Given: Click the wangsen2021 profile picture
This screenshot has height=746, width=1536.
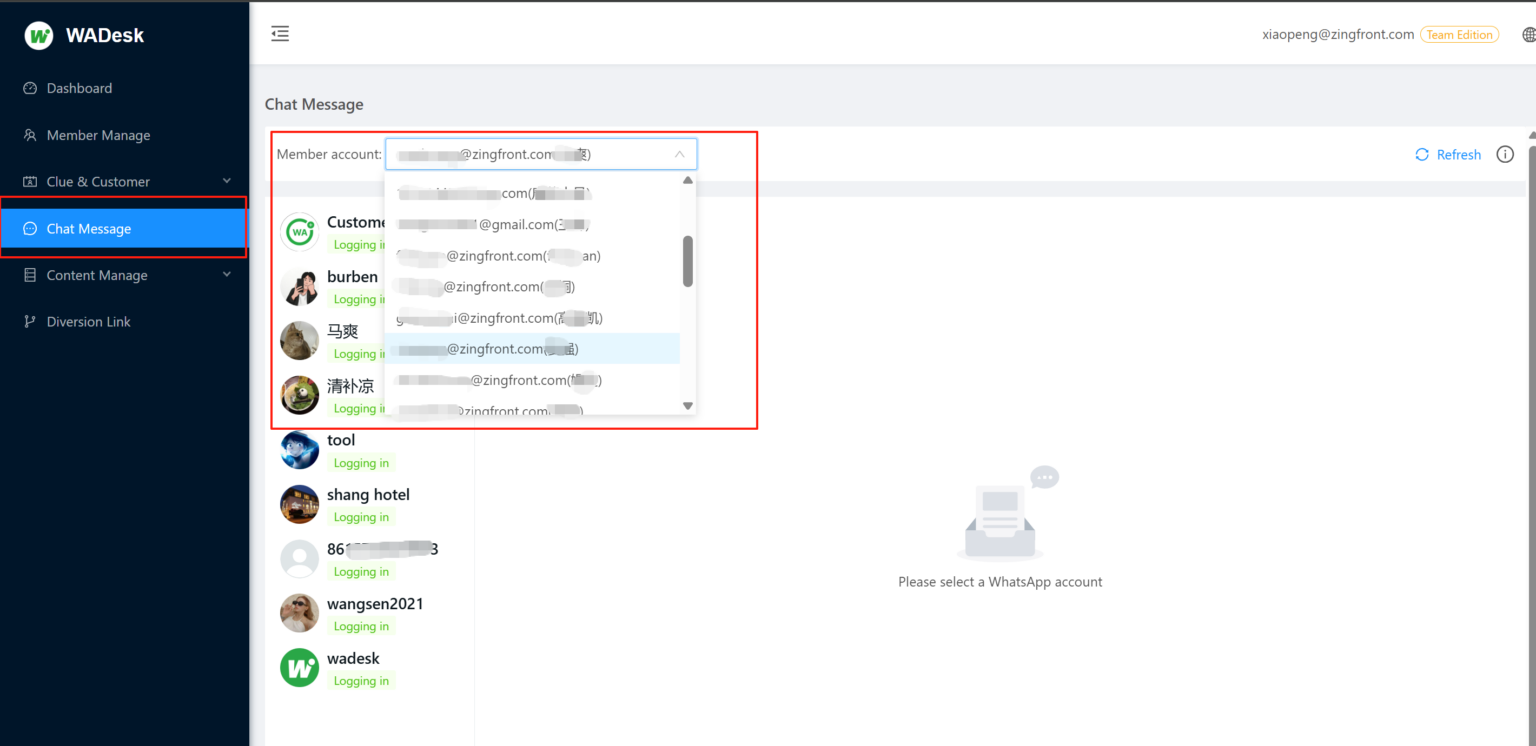Looking at the screenshot, I should [x=299, y=613].
